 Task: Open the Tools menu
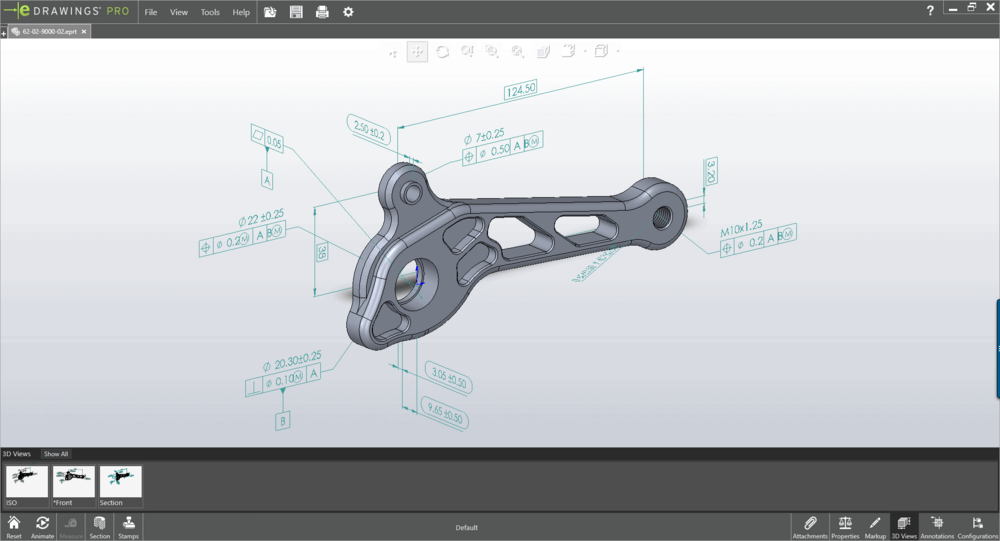pyautogui.click(x=210, y=12)
